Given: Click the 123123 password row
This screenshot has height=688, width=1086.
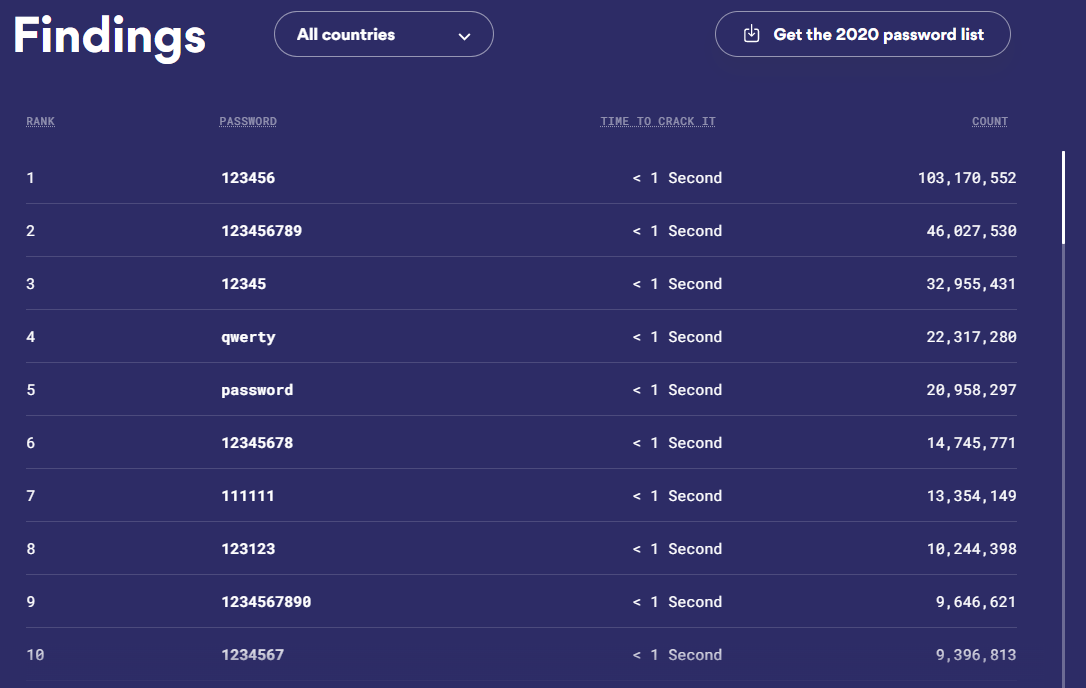Looking at the screenshot, I should tap(248, 549).
